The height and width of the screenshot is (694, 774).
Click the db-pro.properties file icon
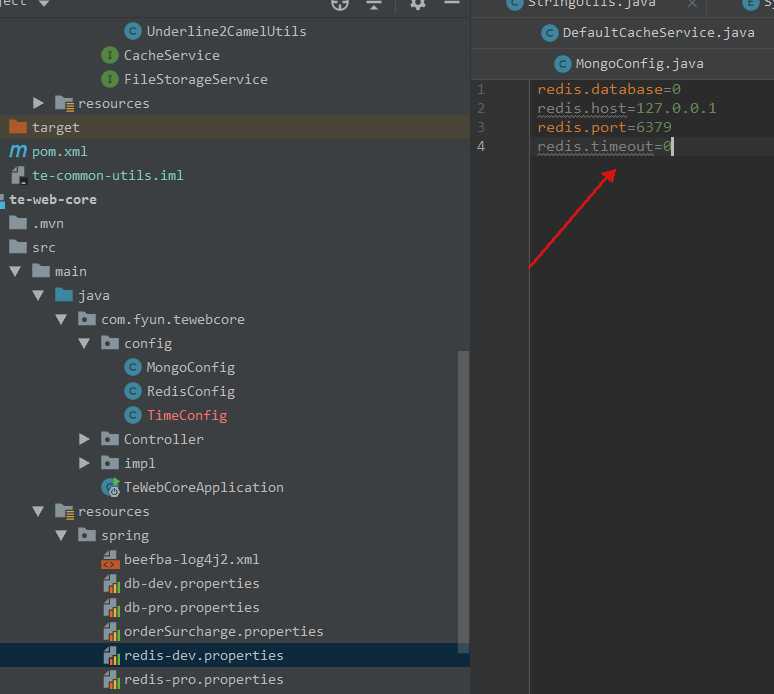(x=112, y=608)
